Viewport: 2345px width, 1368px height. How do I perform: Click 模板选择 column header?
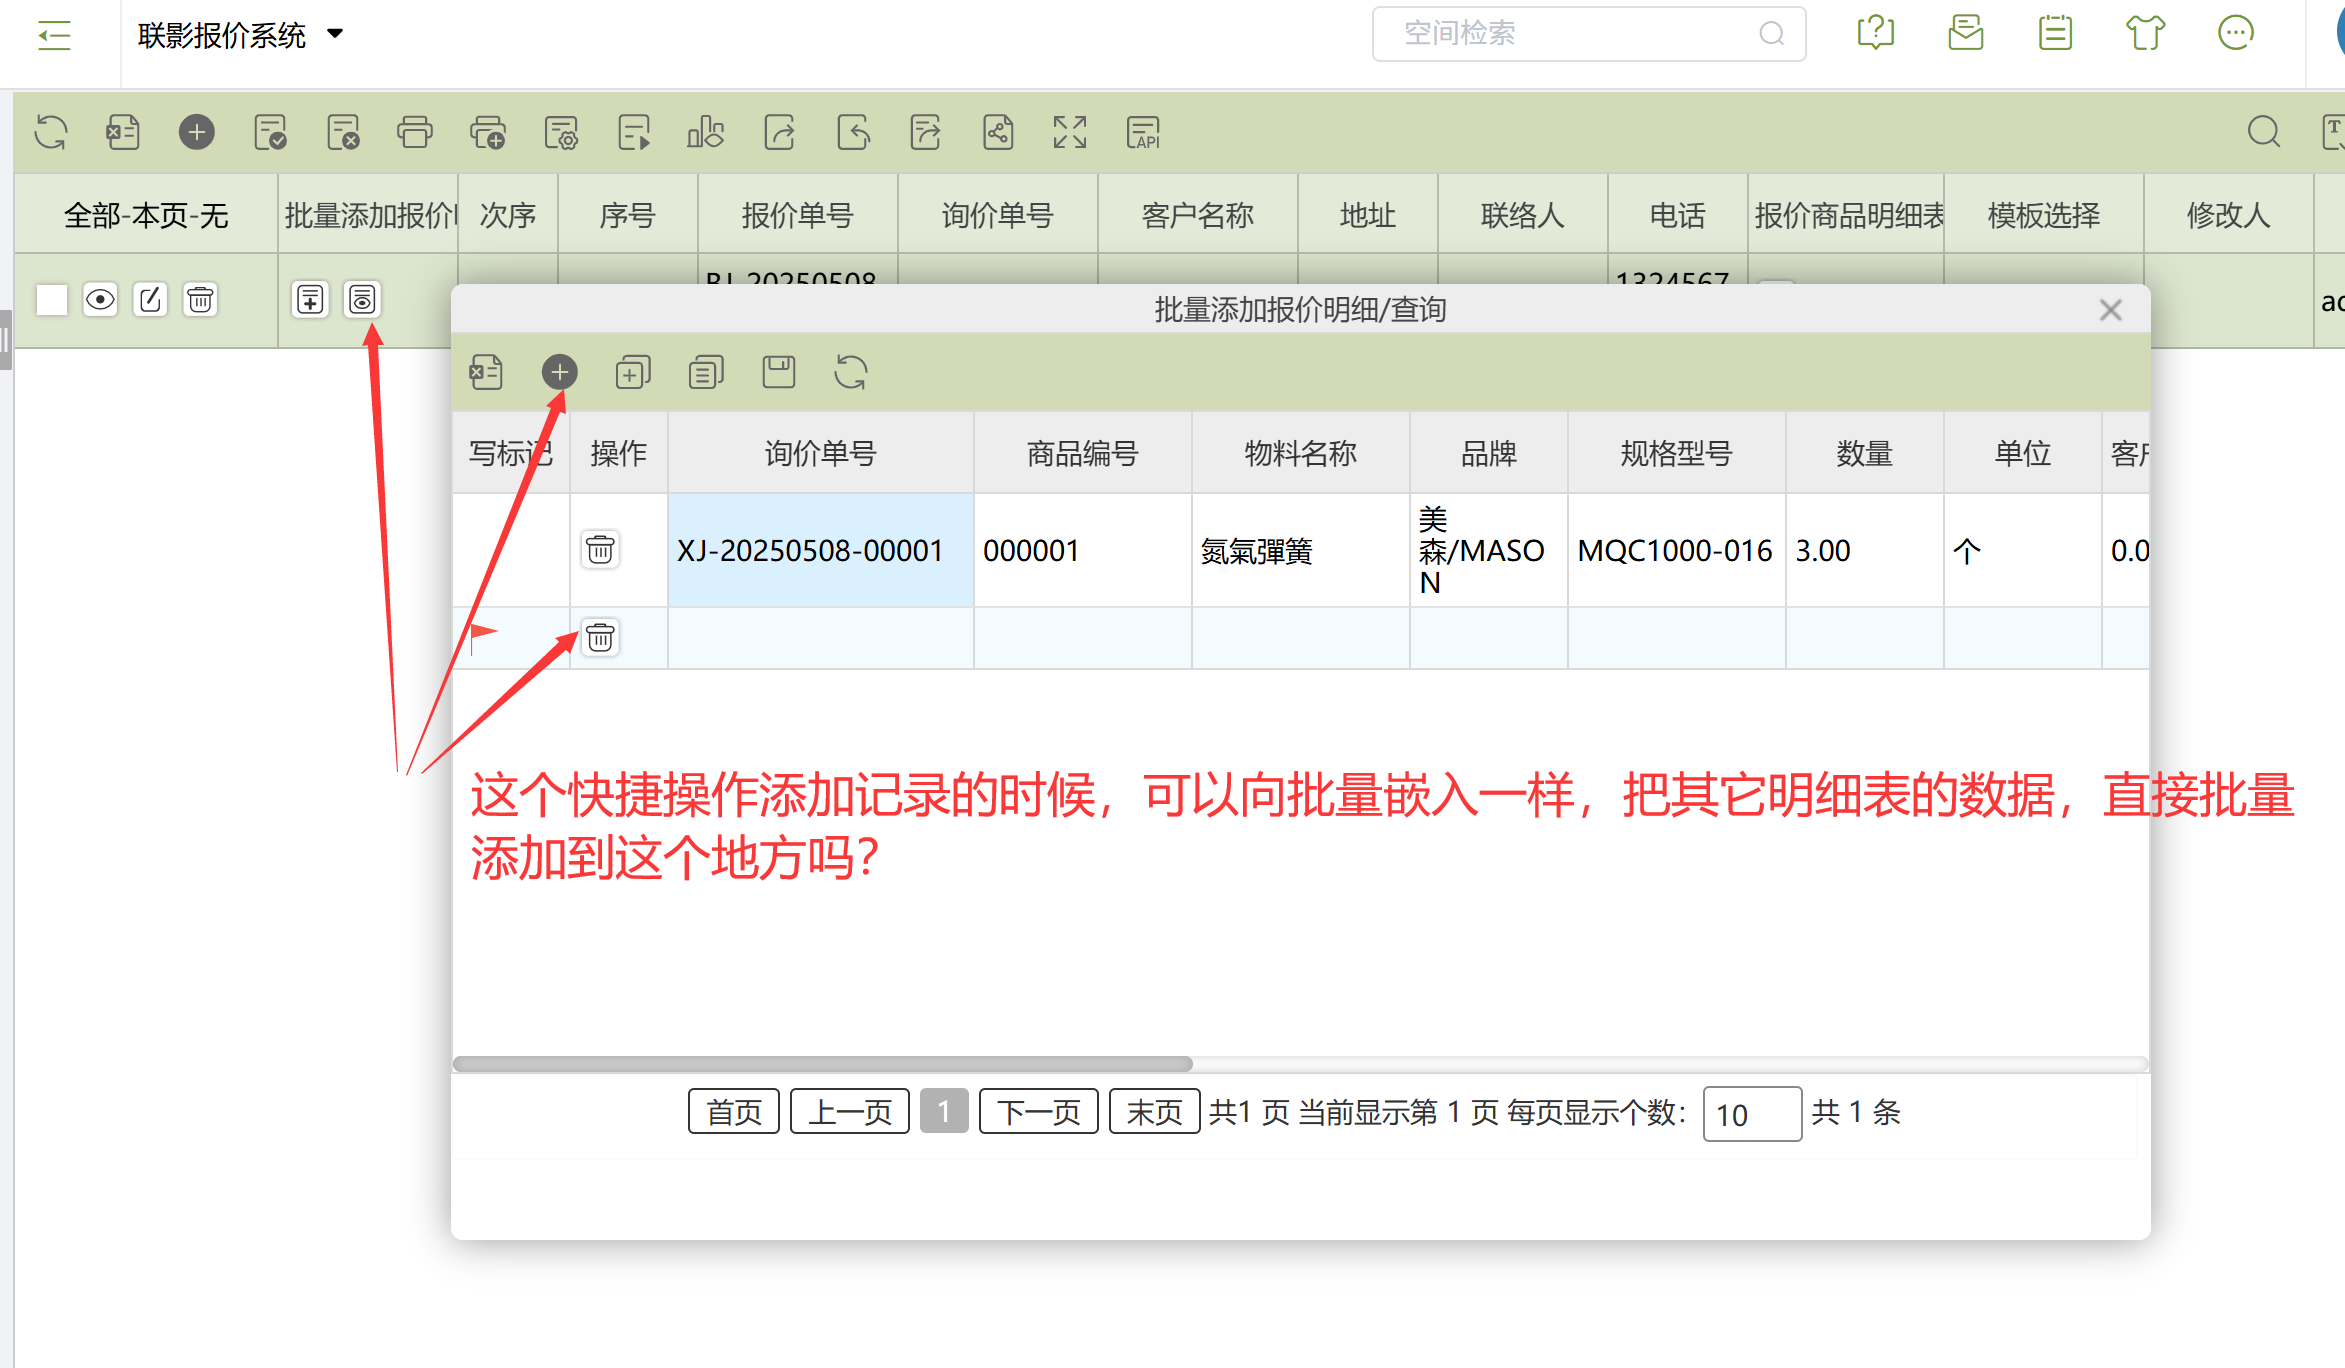pyautogui.click(x=2044, y=215)
